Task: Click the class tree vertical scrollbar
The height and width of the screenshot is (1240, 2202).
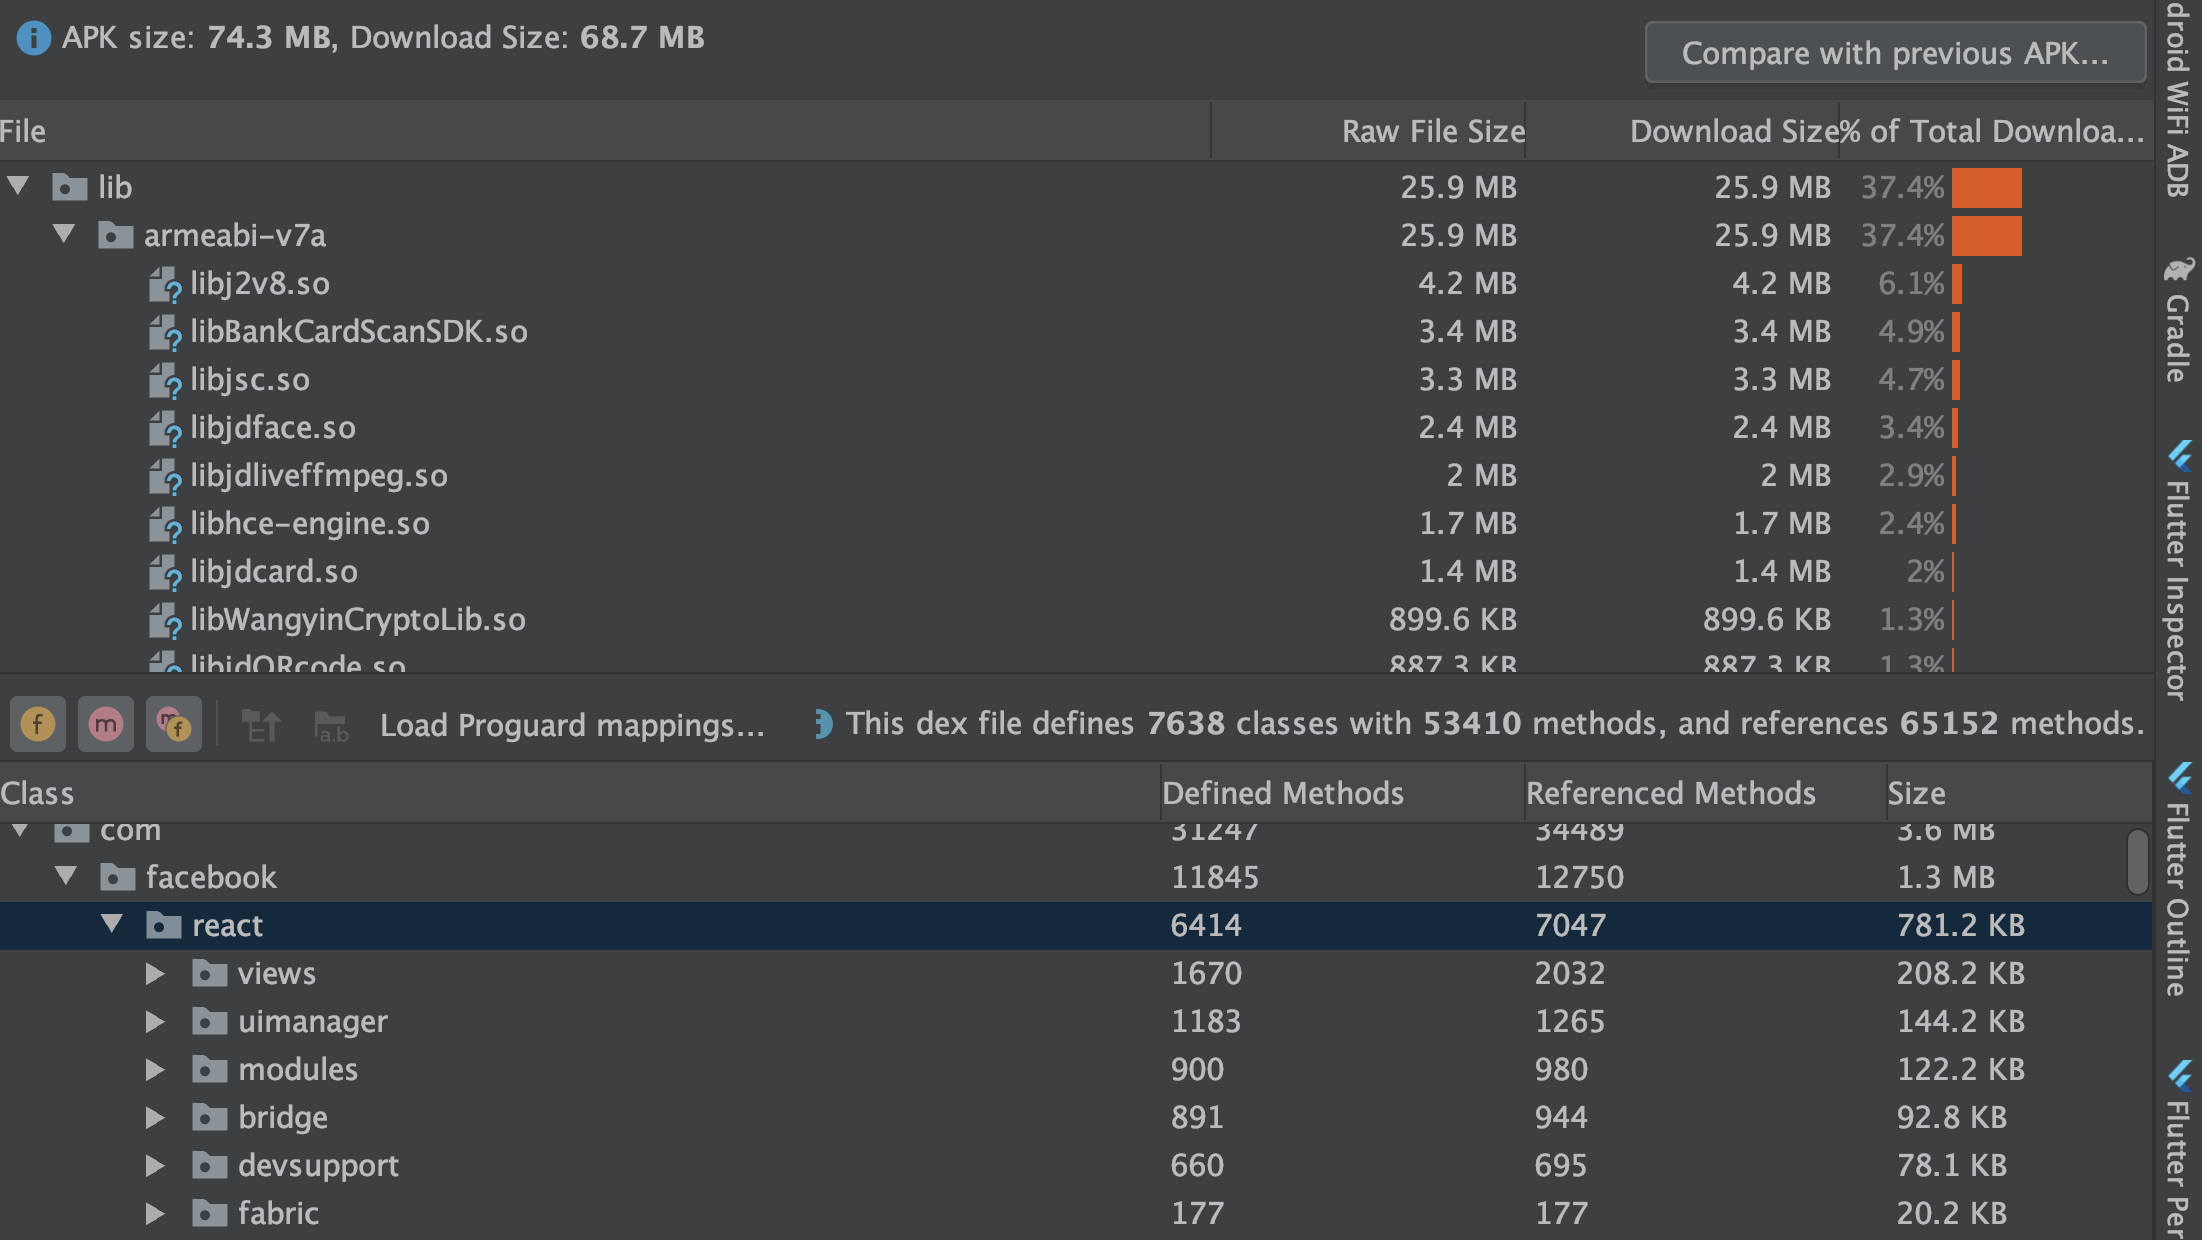Action: tap(2137, 862)
